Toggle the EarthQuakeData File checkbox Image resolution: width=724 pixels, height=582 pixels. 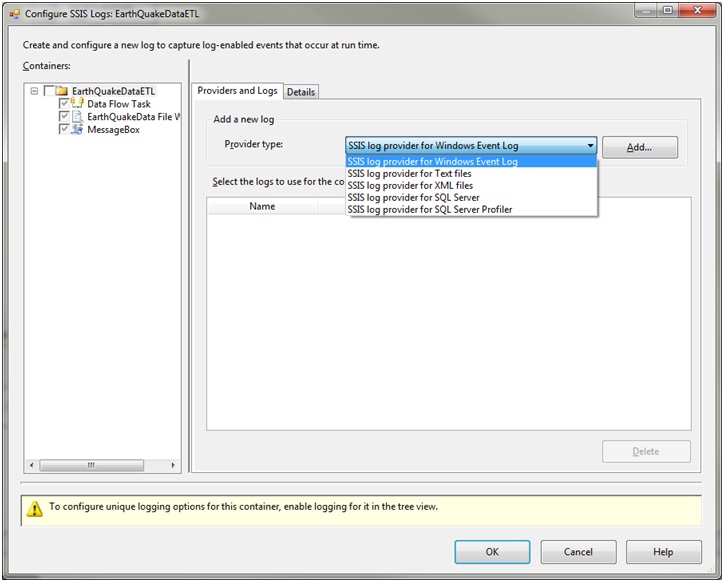64,116
